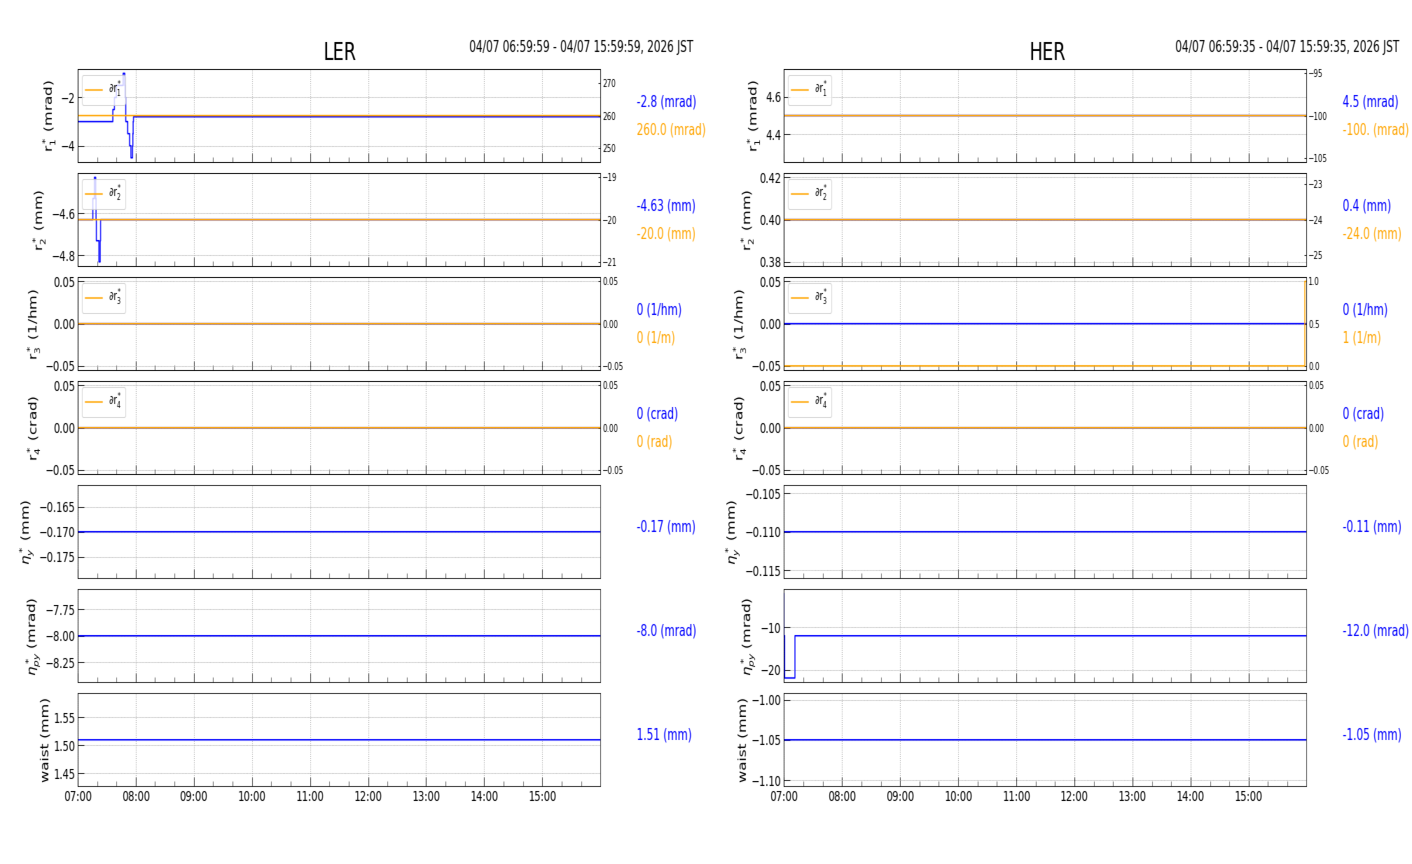
Task: Click the ∂r3* legend in the HER plot
Action: click(810, 298)
